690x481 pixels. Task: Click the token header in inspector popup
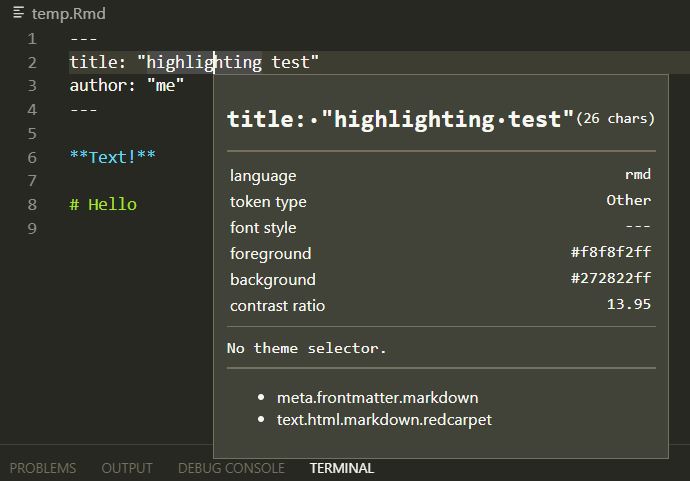400,119
